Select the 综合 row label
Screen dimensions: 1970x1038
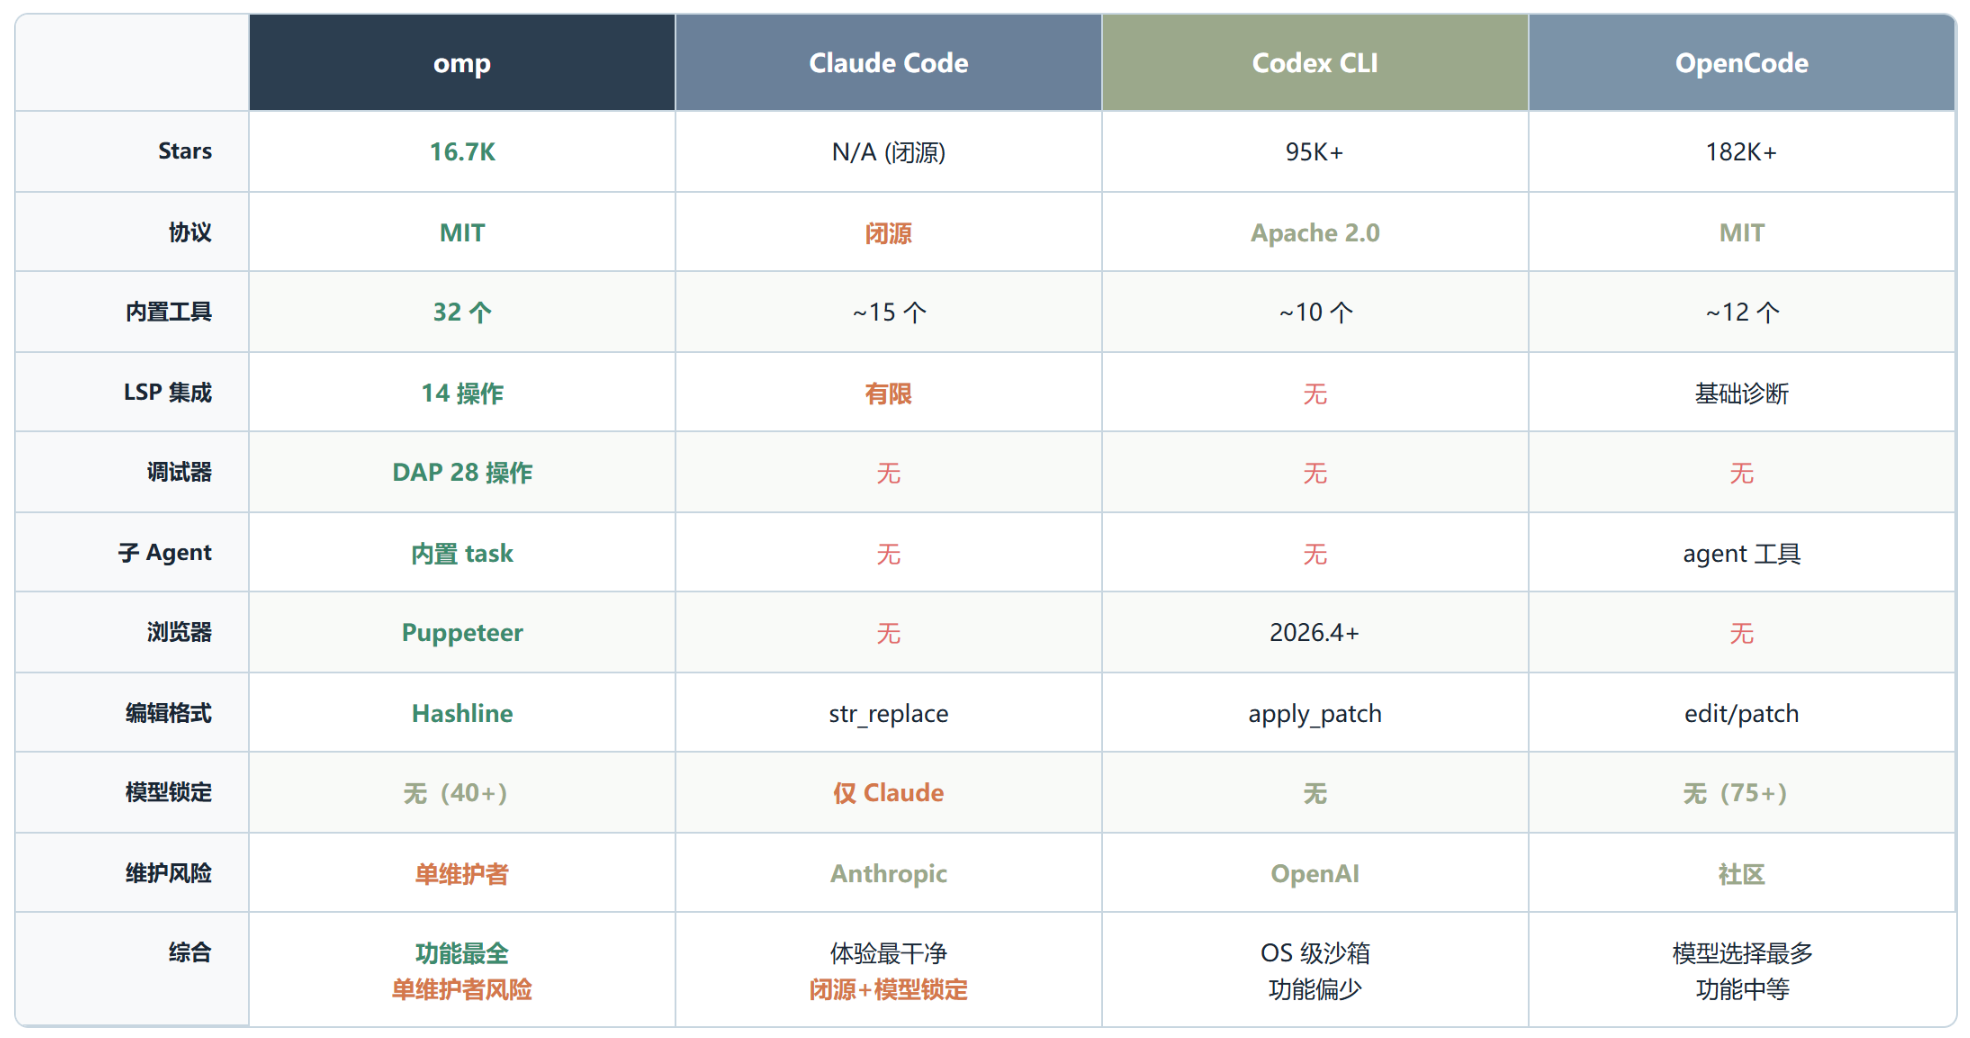[x=190, y=952]
